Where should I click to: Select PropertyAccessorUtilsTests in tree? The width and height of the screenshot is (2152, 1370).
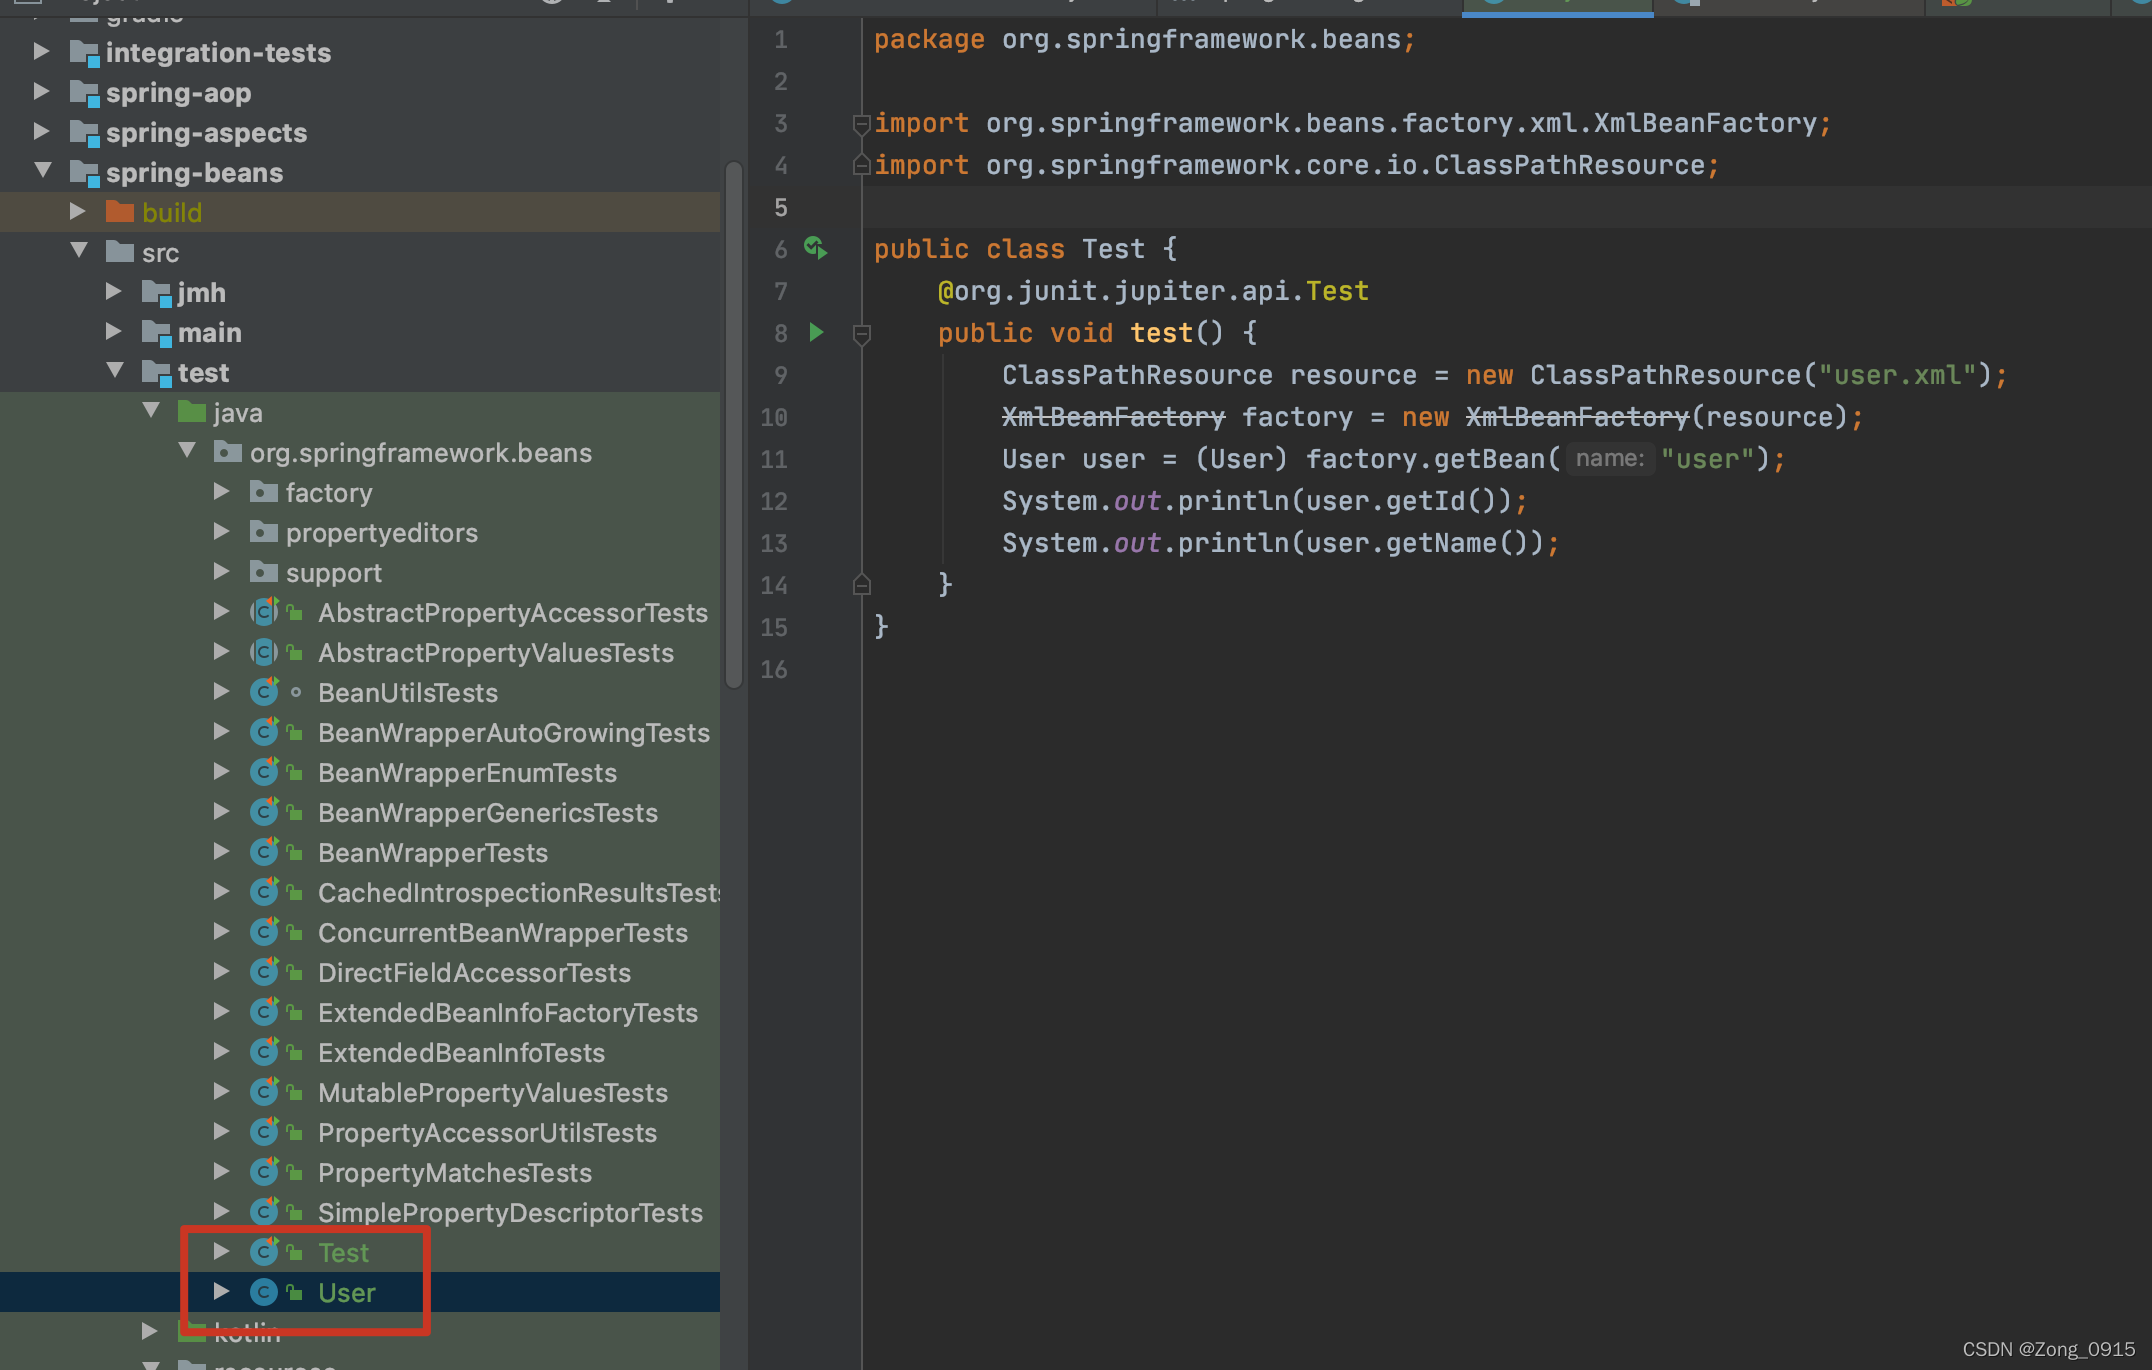pos(488,1132)
